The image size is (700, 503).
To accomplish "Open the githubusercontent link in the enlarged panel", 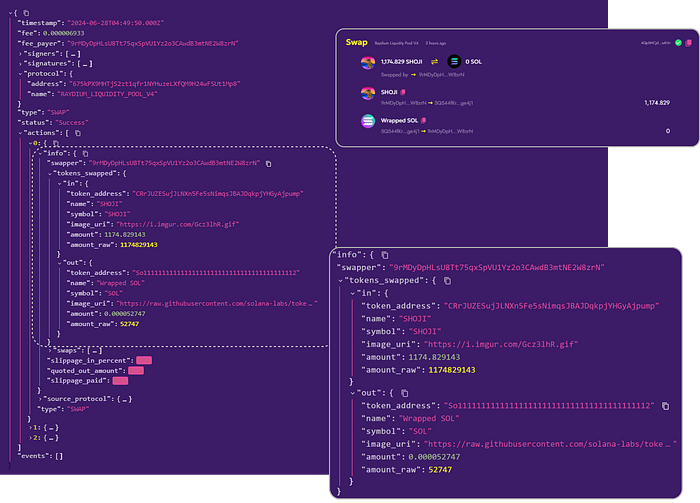I will [x=550, y=445].
